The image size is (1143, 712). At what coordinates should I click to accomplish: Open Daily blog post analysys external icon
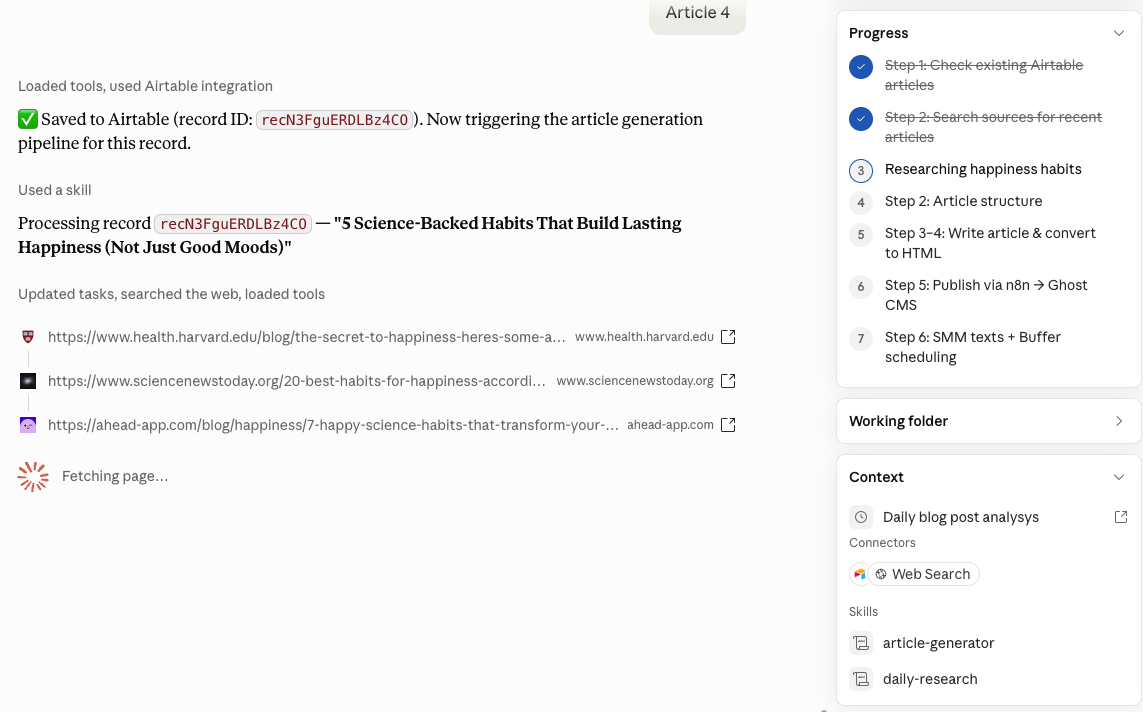click(1121, 517)
